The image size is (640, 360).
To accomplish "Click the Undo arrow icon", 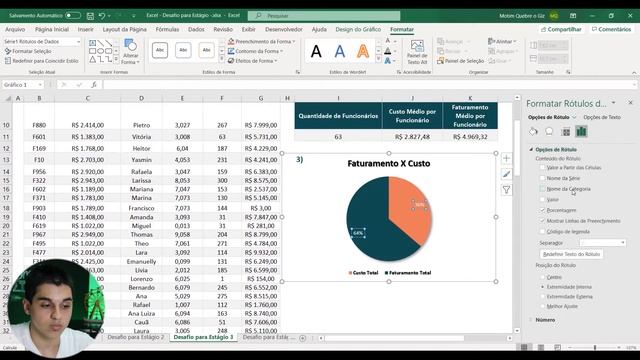I will point(102,16).
